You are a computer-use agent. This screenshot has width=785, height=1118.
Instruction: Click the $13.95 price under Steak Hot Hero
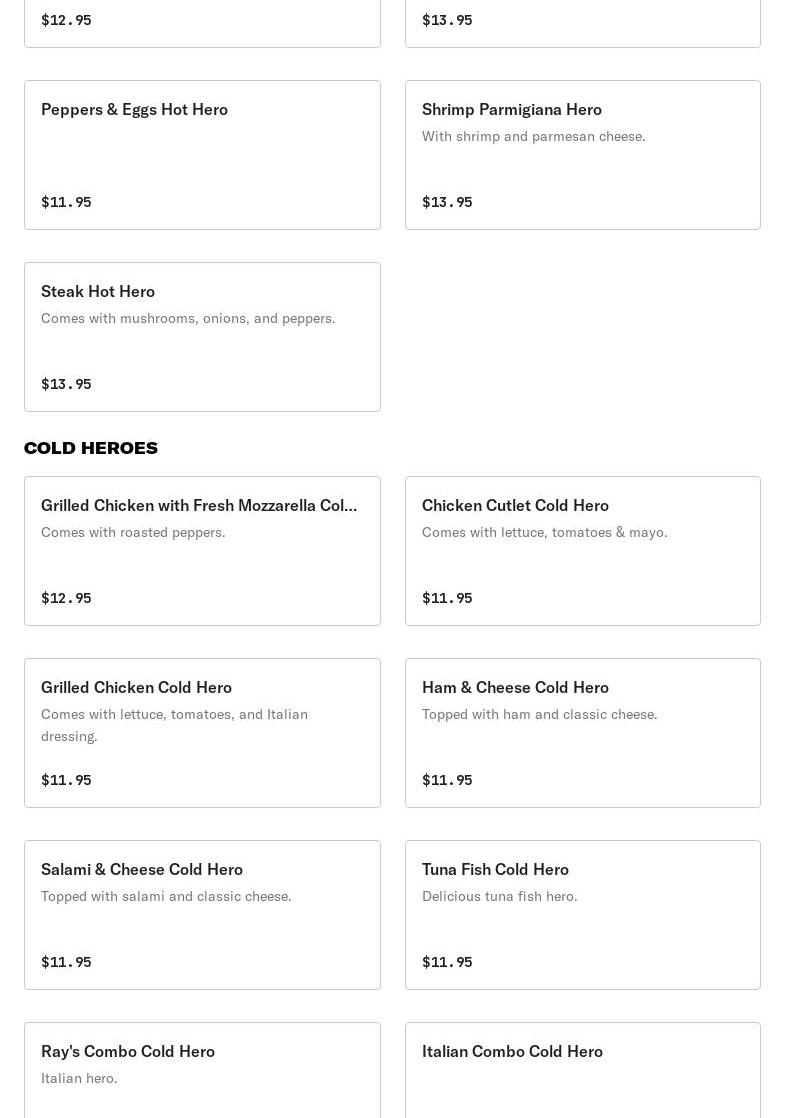[x=66, y=384]
